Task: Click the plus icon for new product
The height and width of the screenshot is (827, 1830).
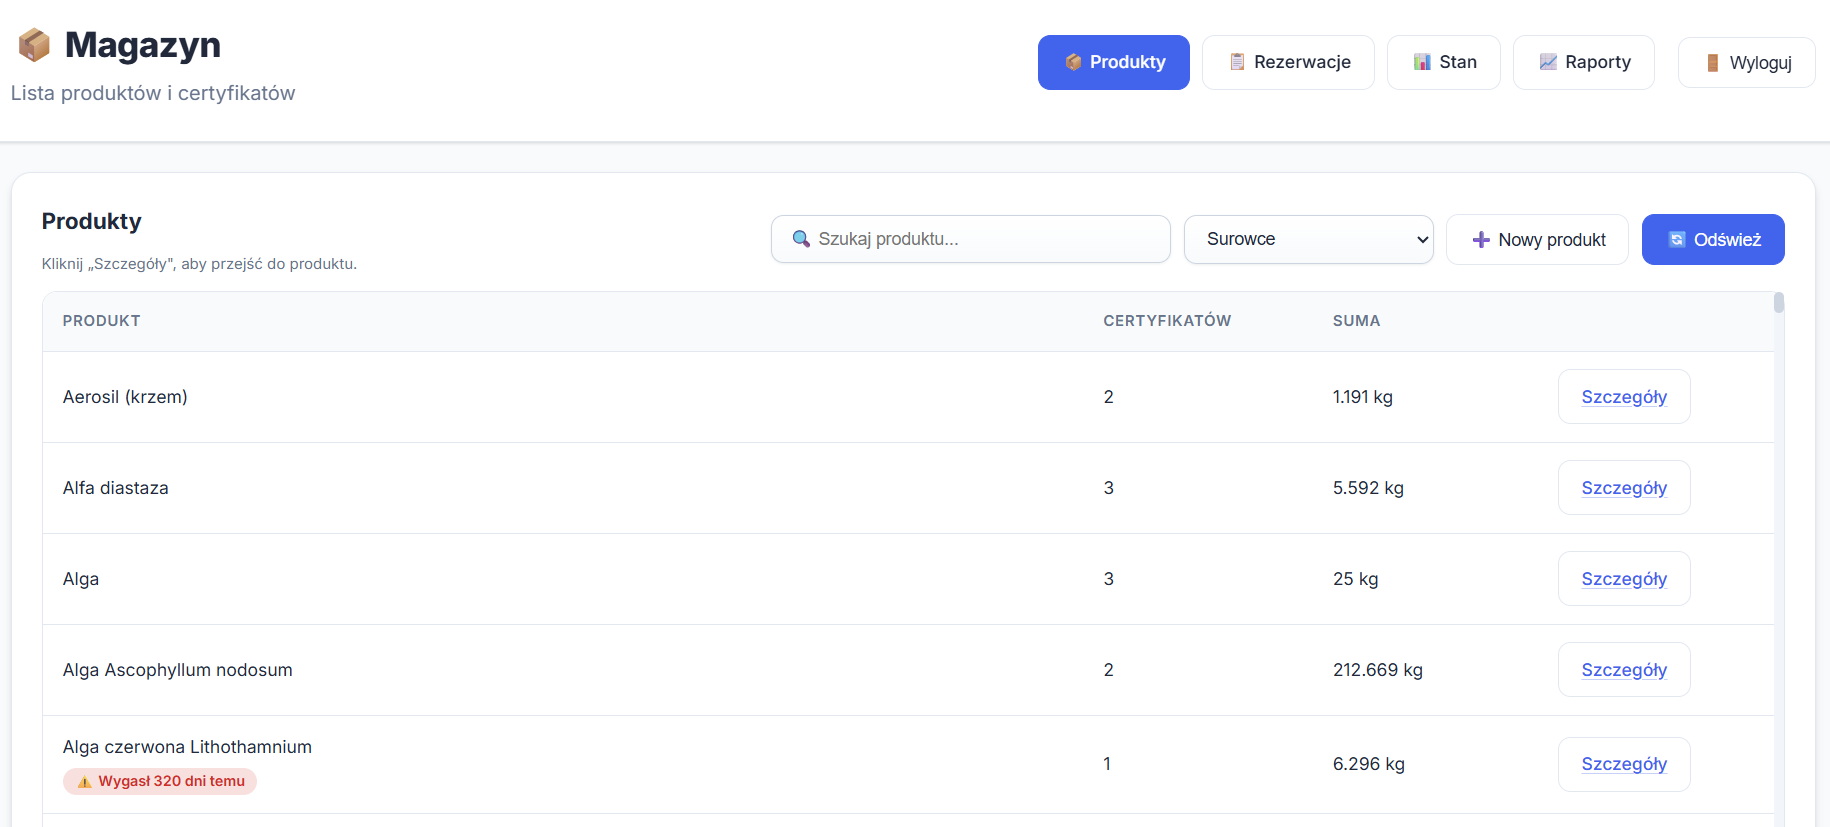Action: coord(1481,240)
